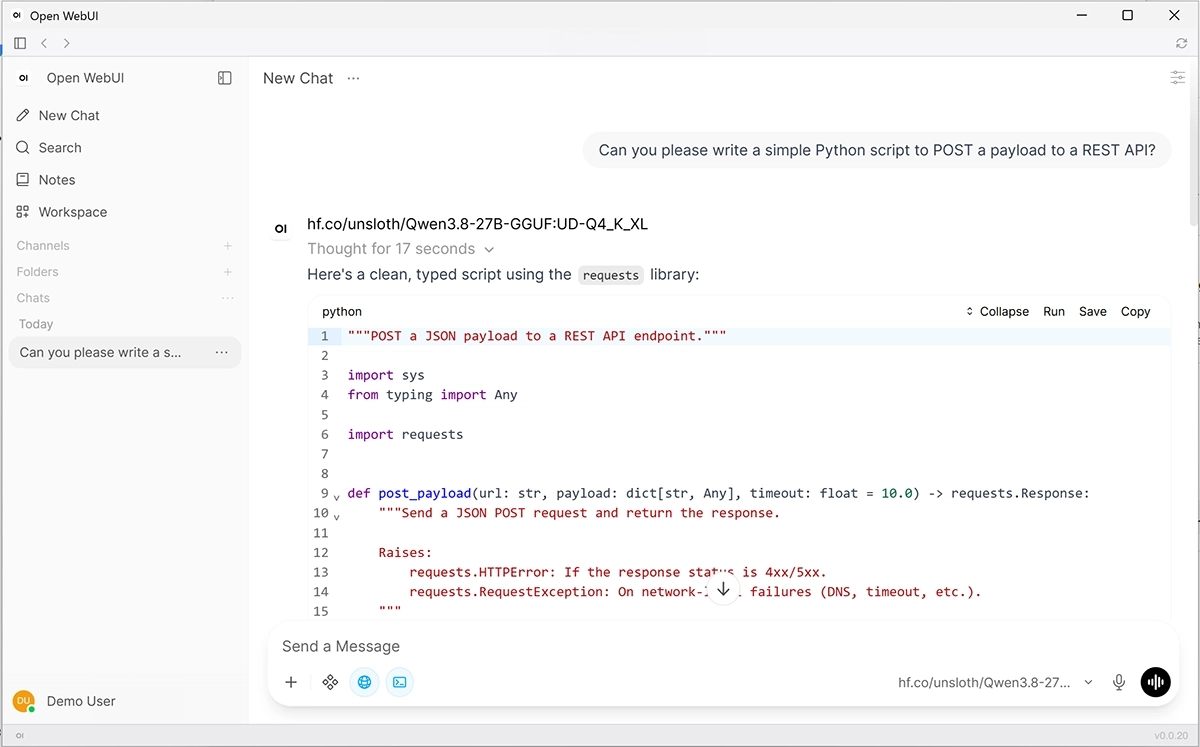Start a New Chat from the sidebar
The height and width of the screenshot is (747, 1200).
pos(125,115)
